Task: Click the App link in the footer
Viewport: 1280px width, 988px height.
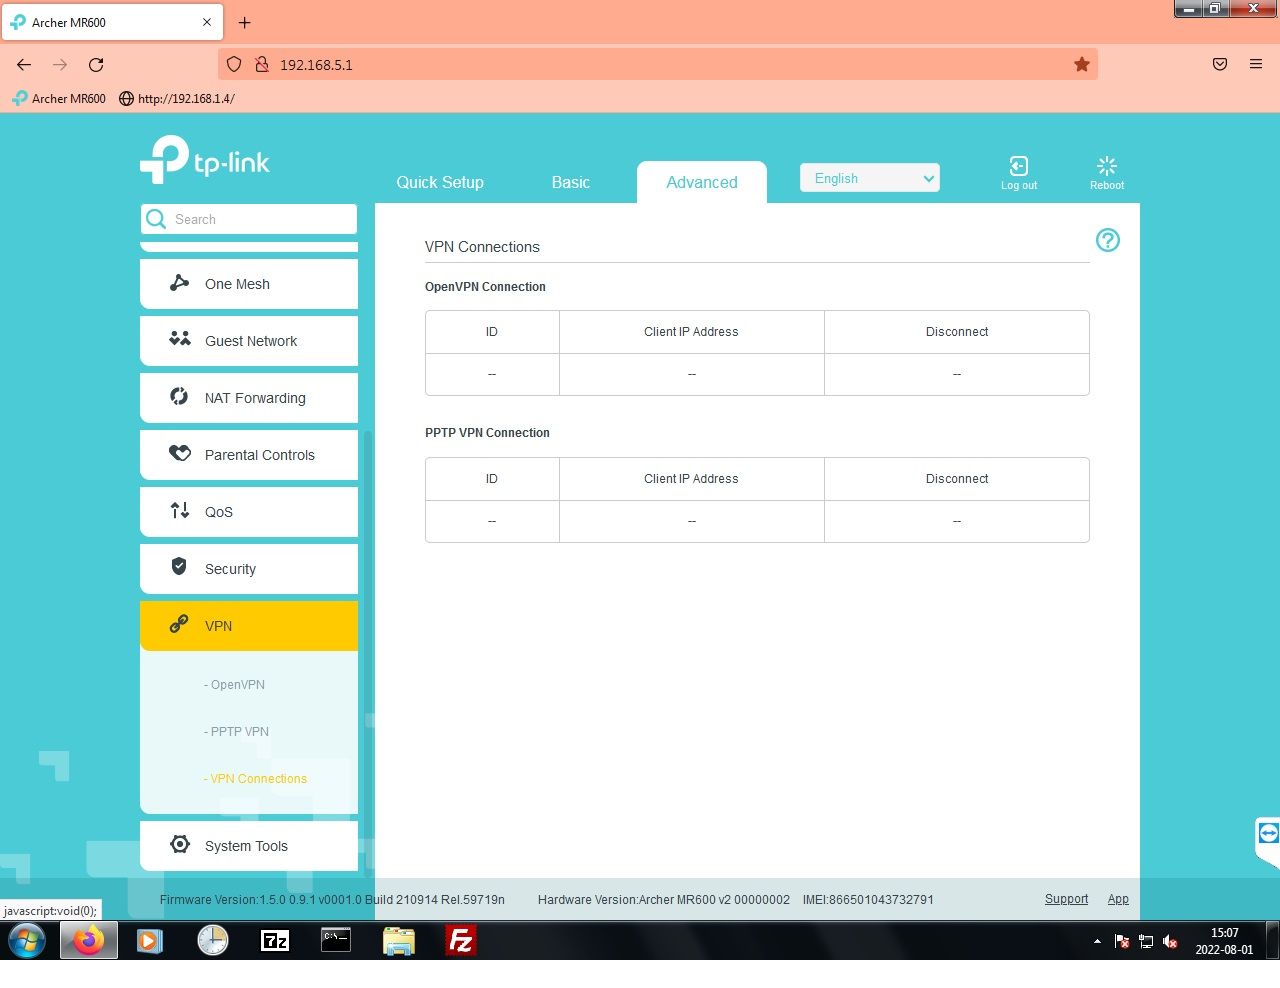Action: coord(1118,898)
